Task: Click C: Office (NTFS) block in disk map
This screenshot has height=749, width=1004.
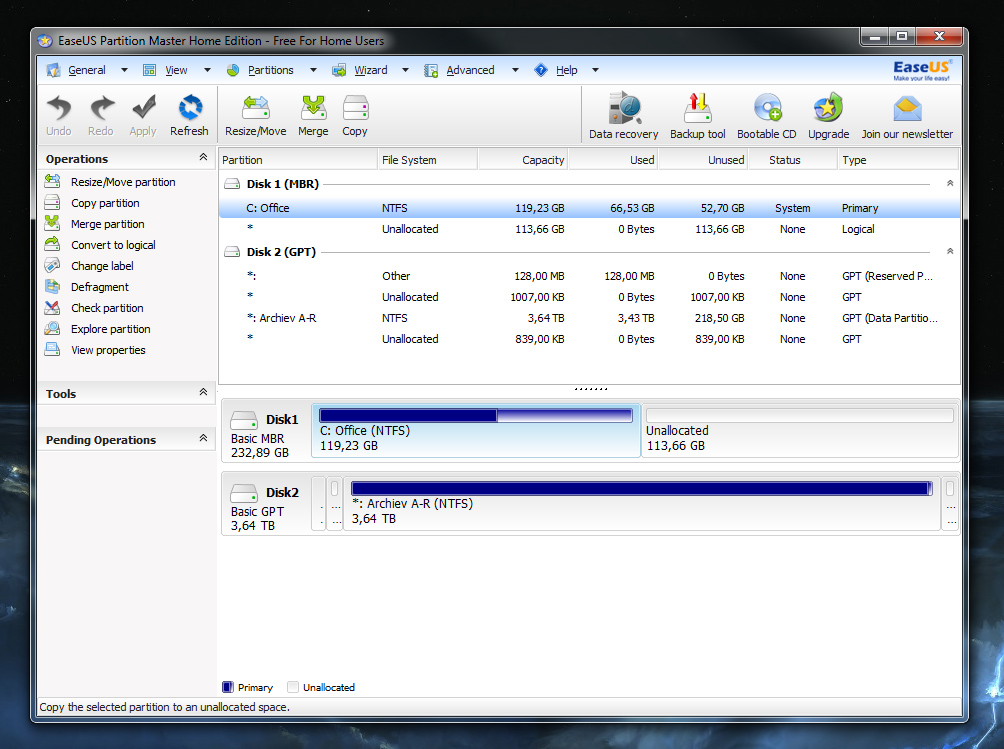Action: tap(476, 430)
